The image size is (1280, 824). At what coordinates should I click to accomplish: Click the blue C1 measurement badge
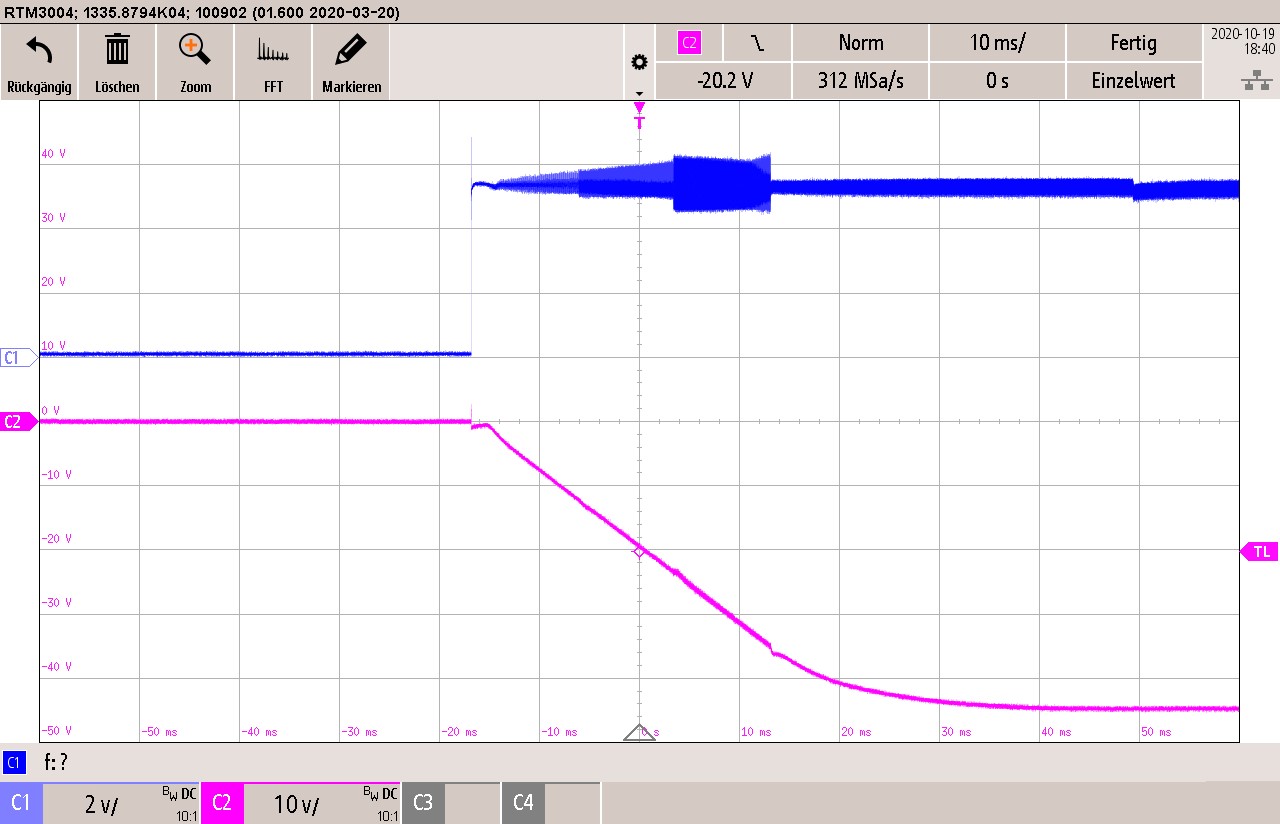point(14,763)
